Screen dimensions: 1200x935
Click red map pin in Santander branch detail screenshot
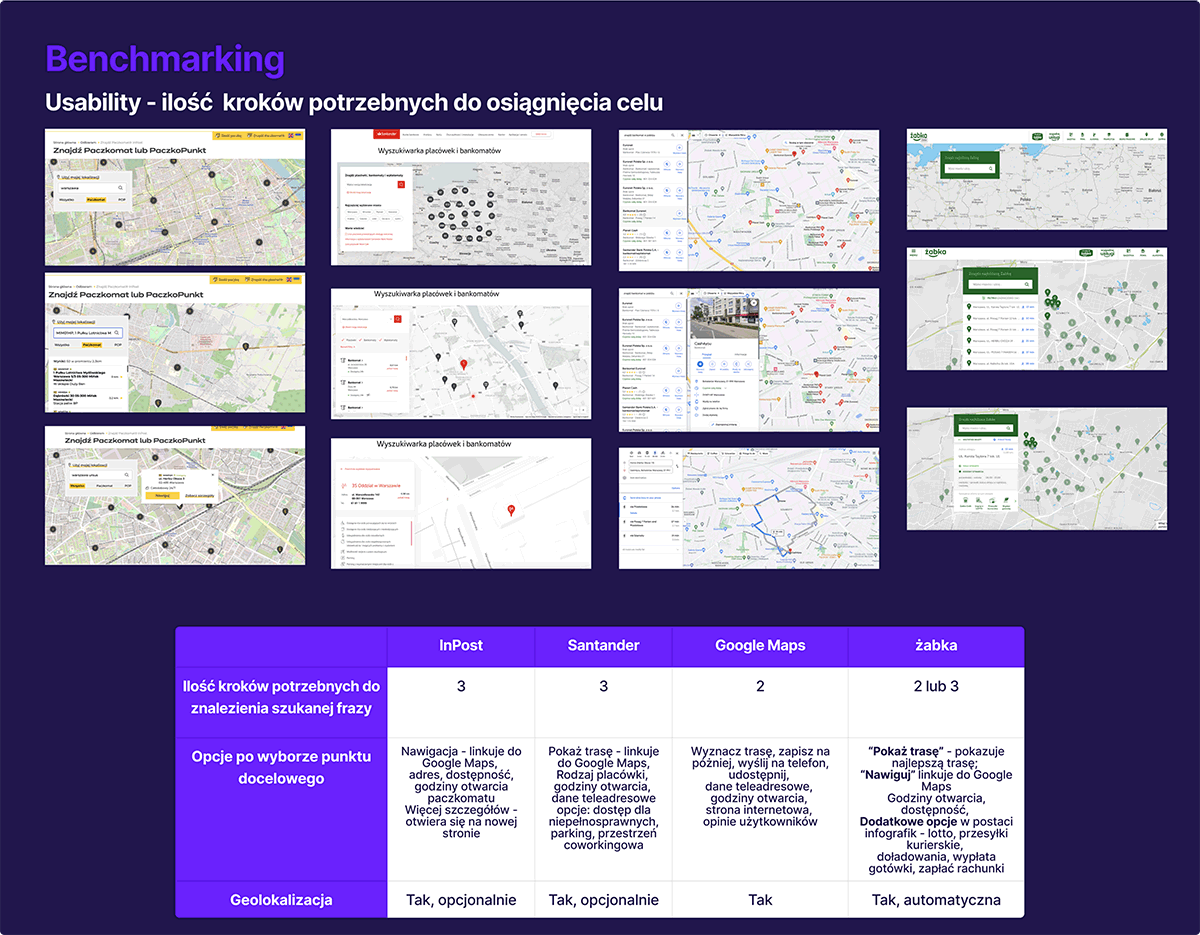pos(511,509)
